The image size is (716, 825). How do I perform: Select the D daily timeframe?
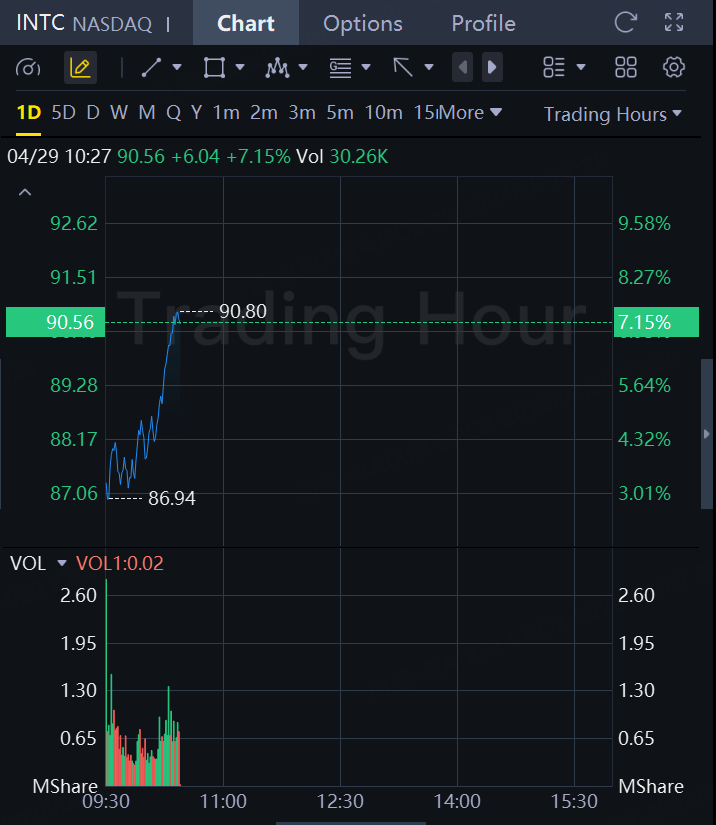93,113
